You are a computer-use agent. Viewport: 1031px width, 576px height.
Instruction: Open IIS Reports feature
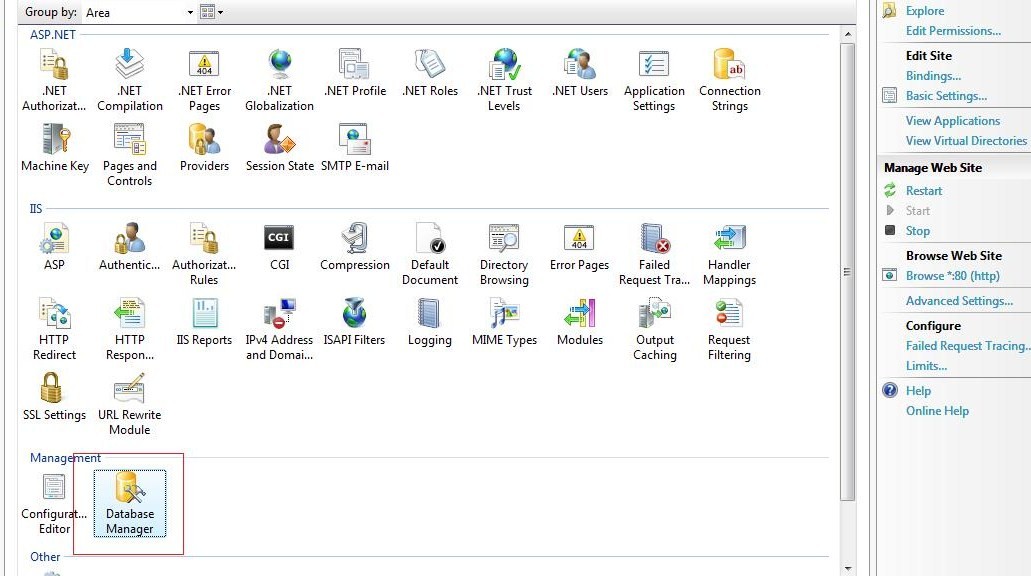tap(204, 322)
